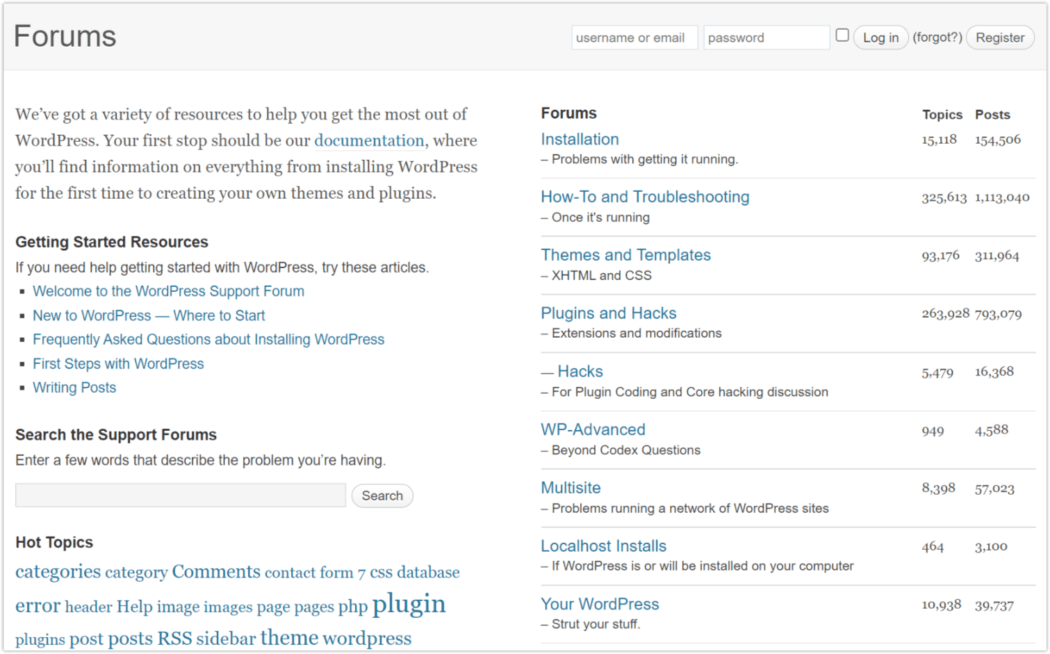This screenshot has height=654, width=1050.
Task: Tick the remember me checkbox beside password
Action: (842, 36)
